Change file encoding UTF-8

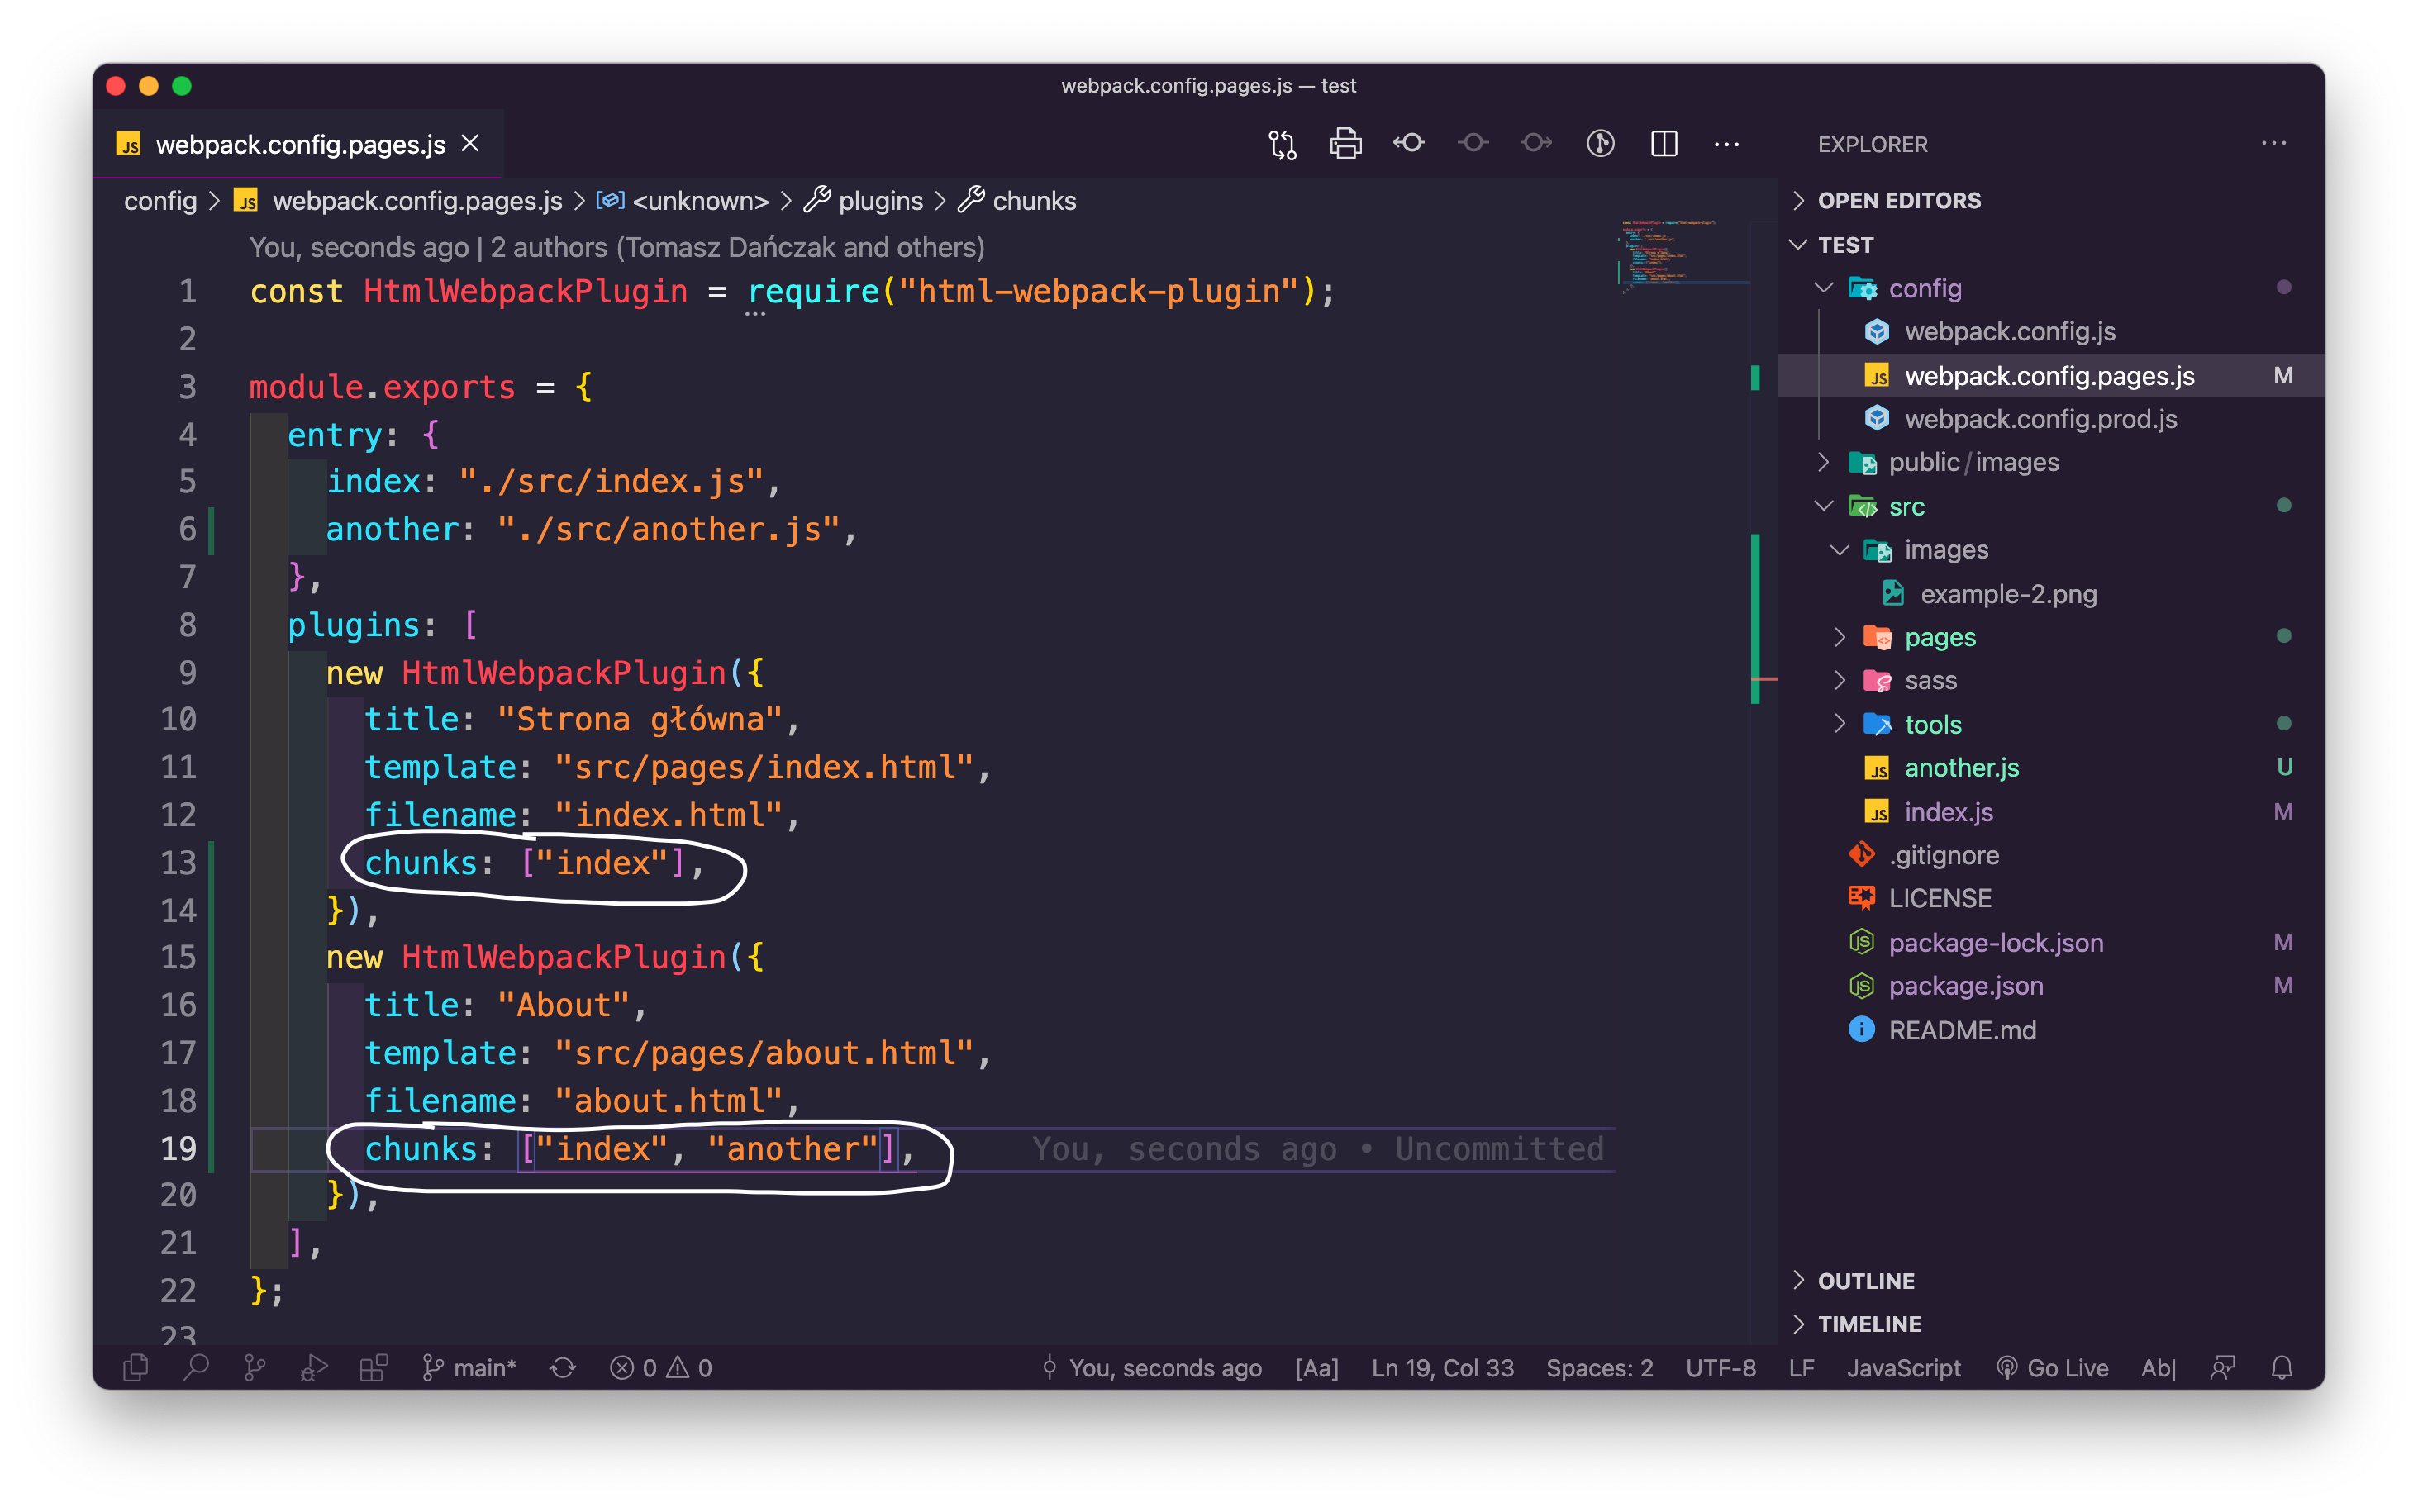(1720, 1367)
